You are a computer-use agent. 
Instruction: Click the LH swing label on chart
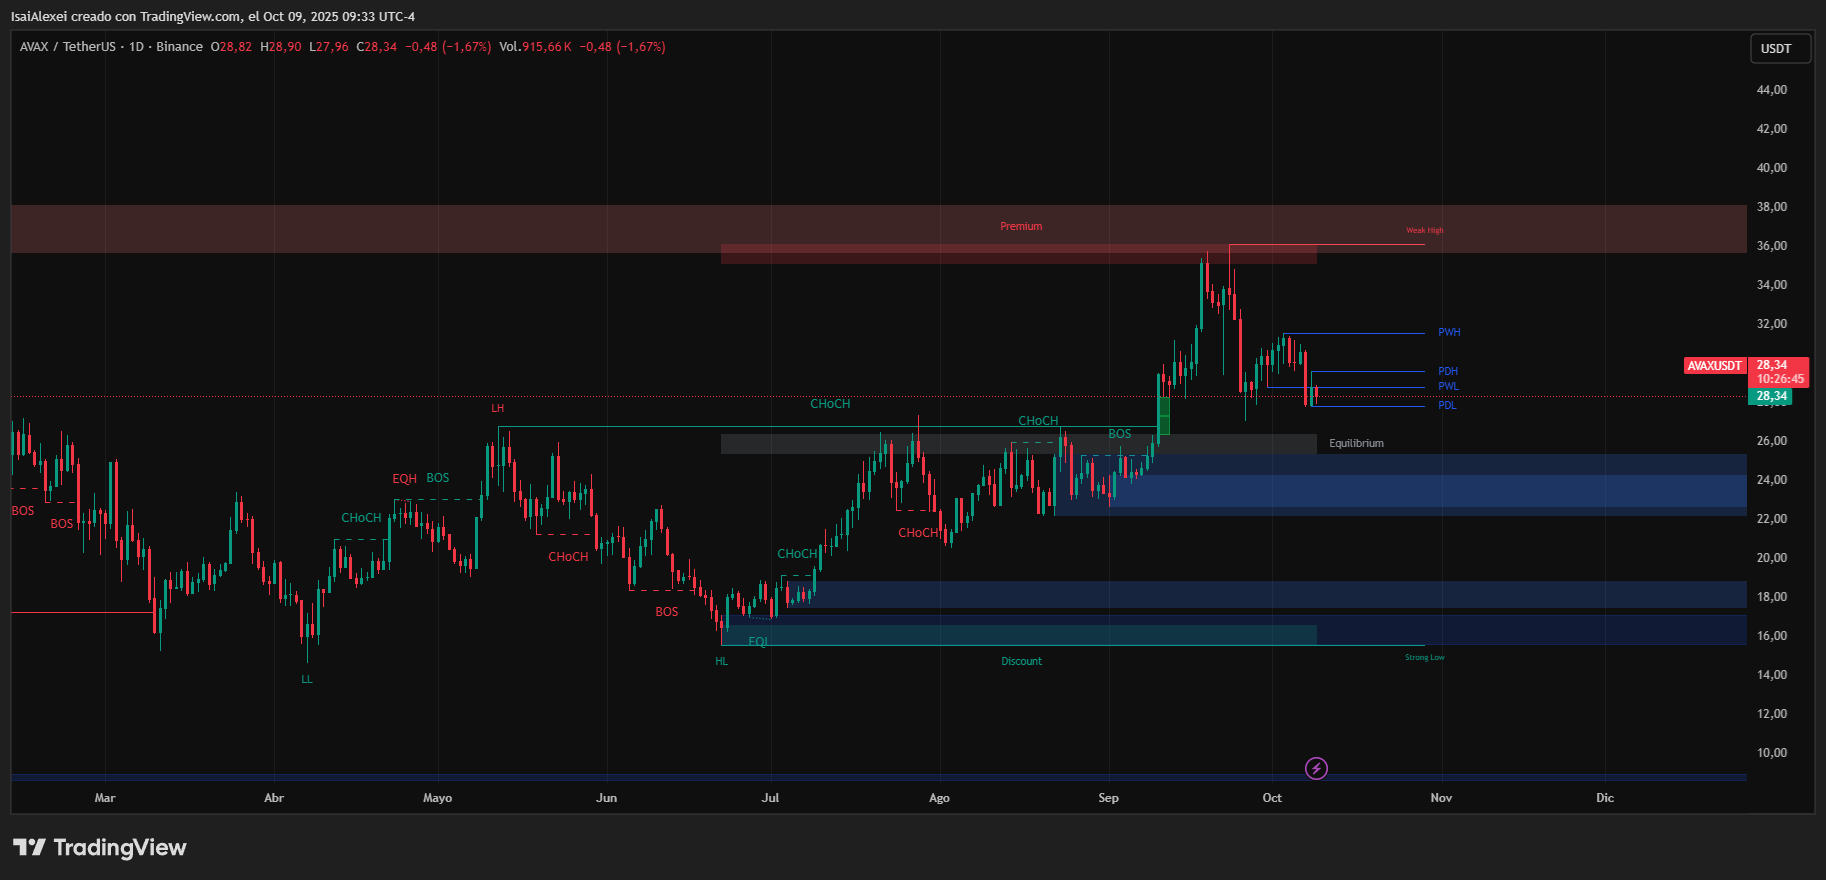pos(497,409)
